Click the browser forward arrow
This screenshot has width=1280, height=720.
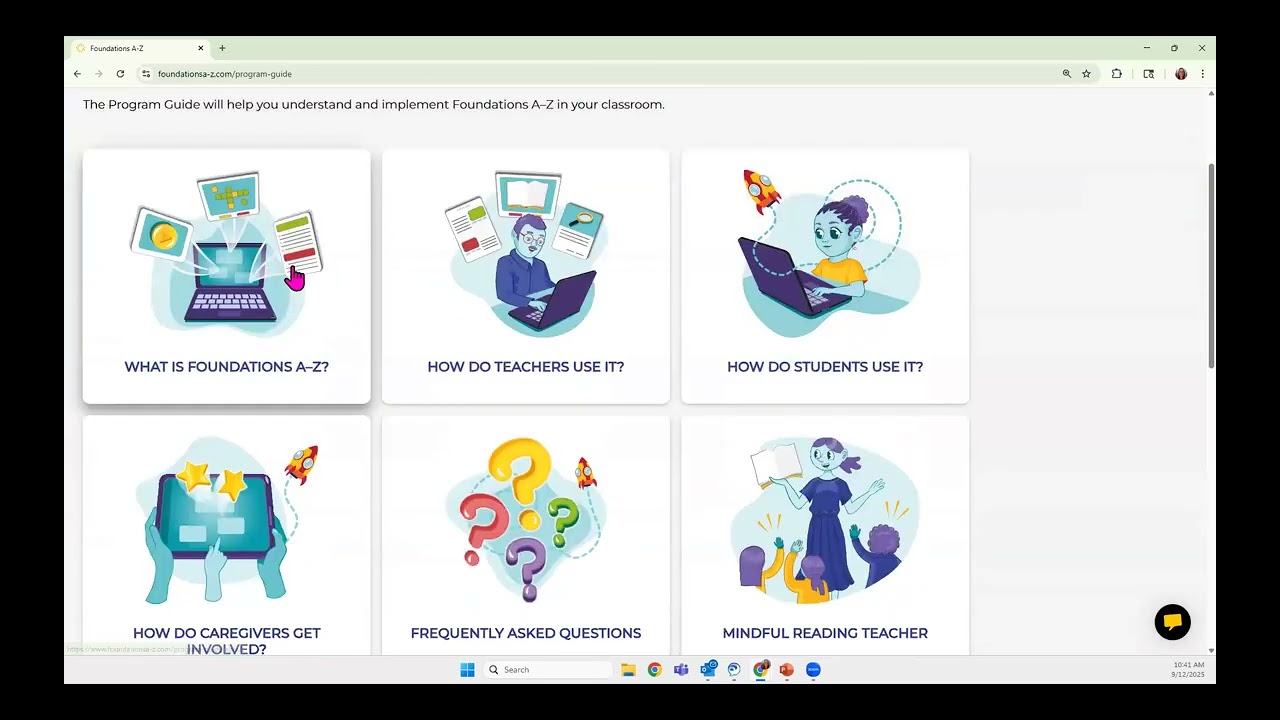(x=98, y=74)
